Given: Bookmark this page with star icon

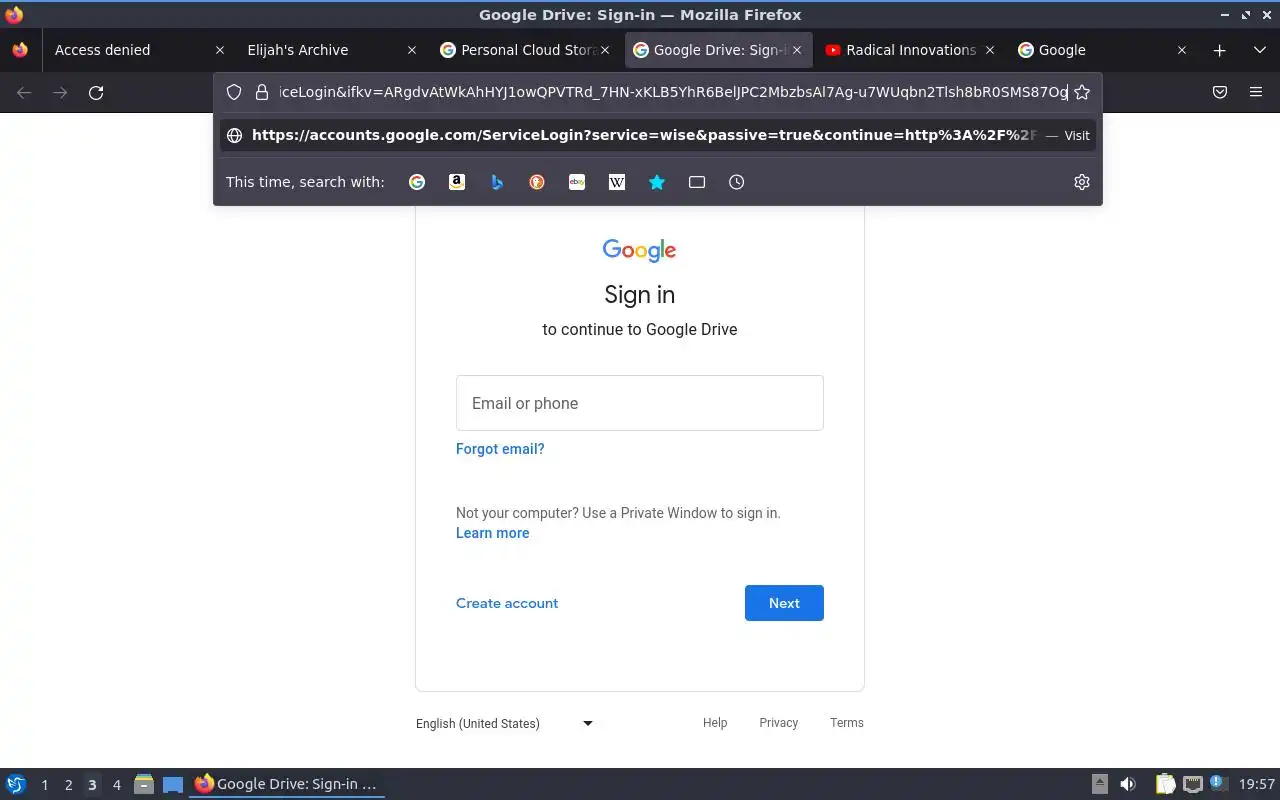Looking at the screenshot, I should pos(1082,92).
